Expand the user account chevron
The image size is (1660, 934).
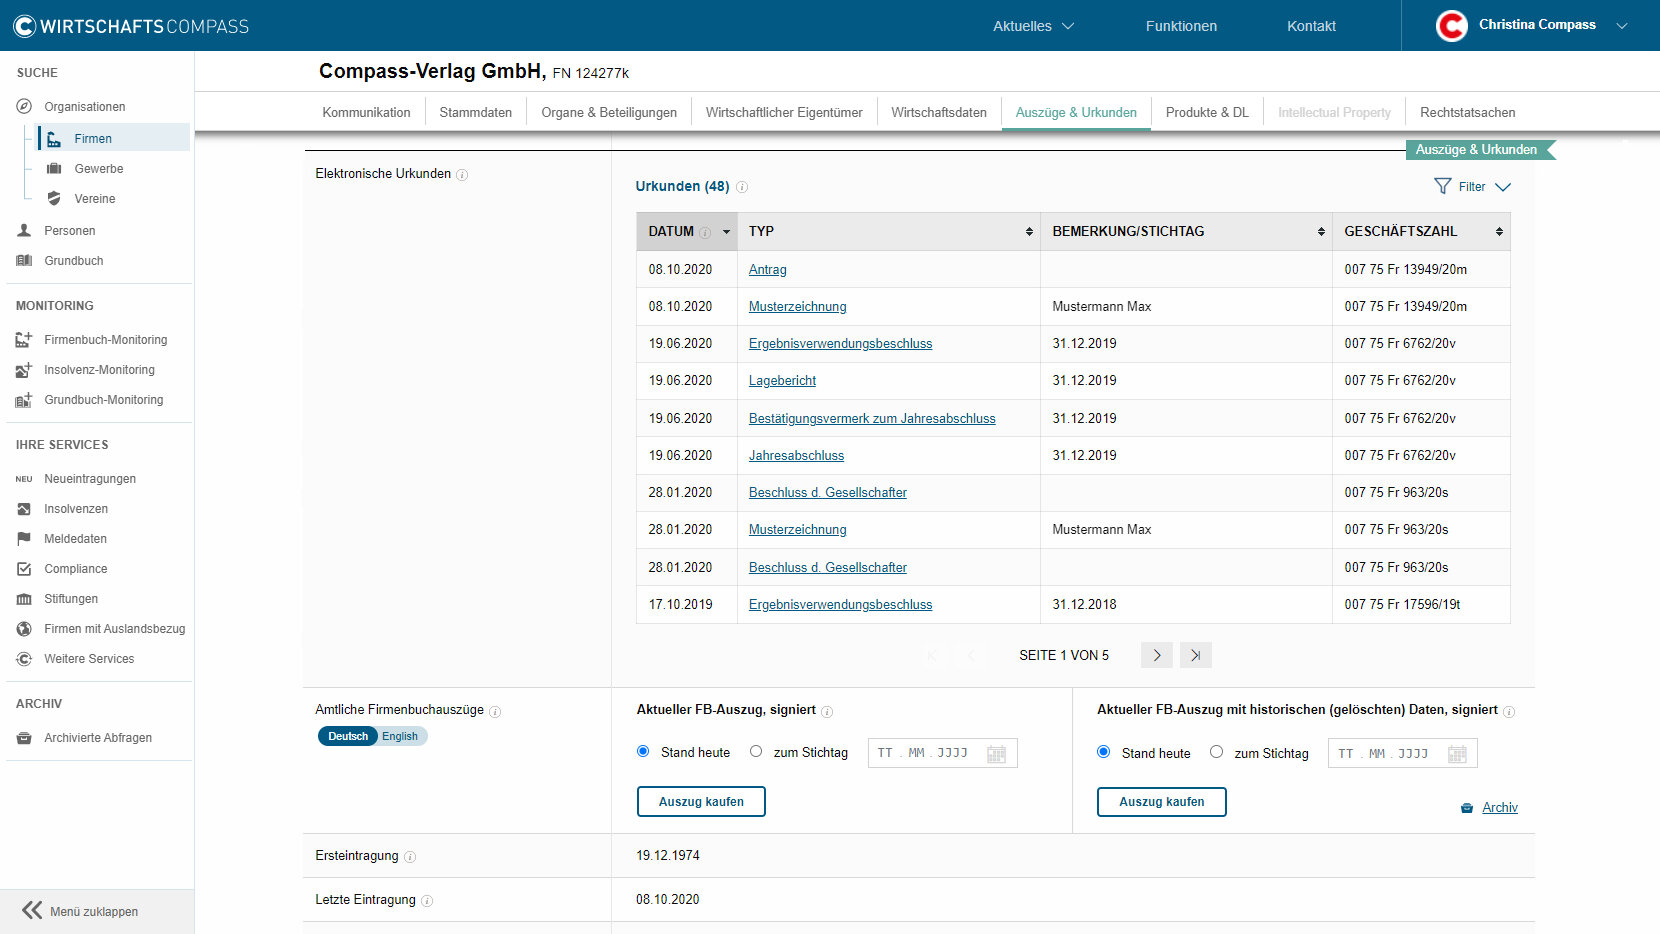pos(1622,26)
